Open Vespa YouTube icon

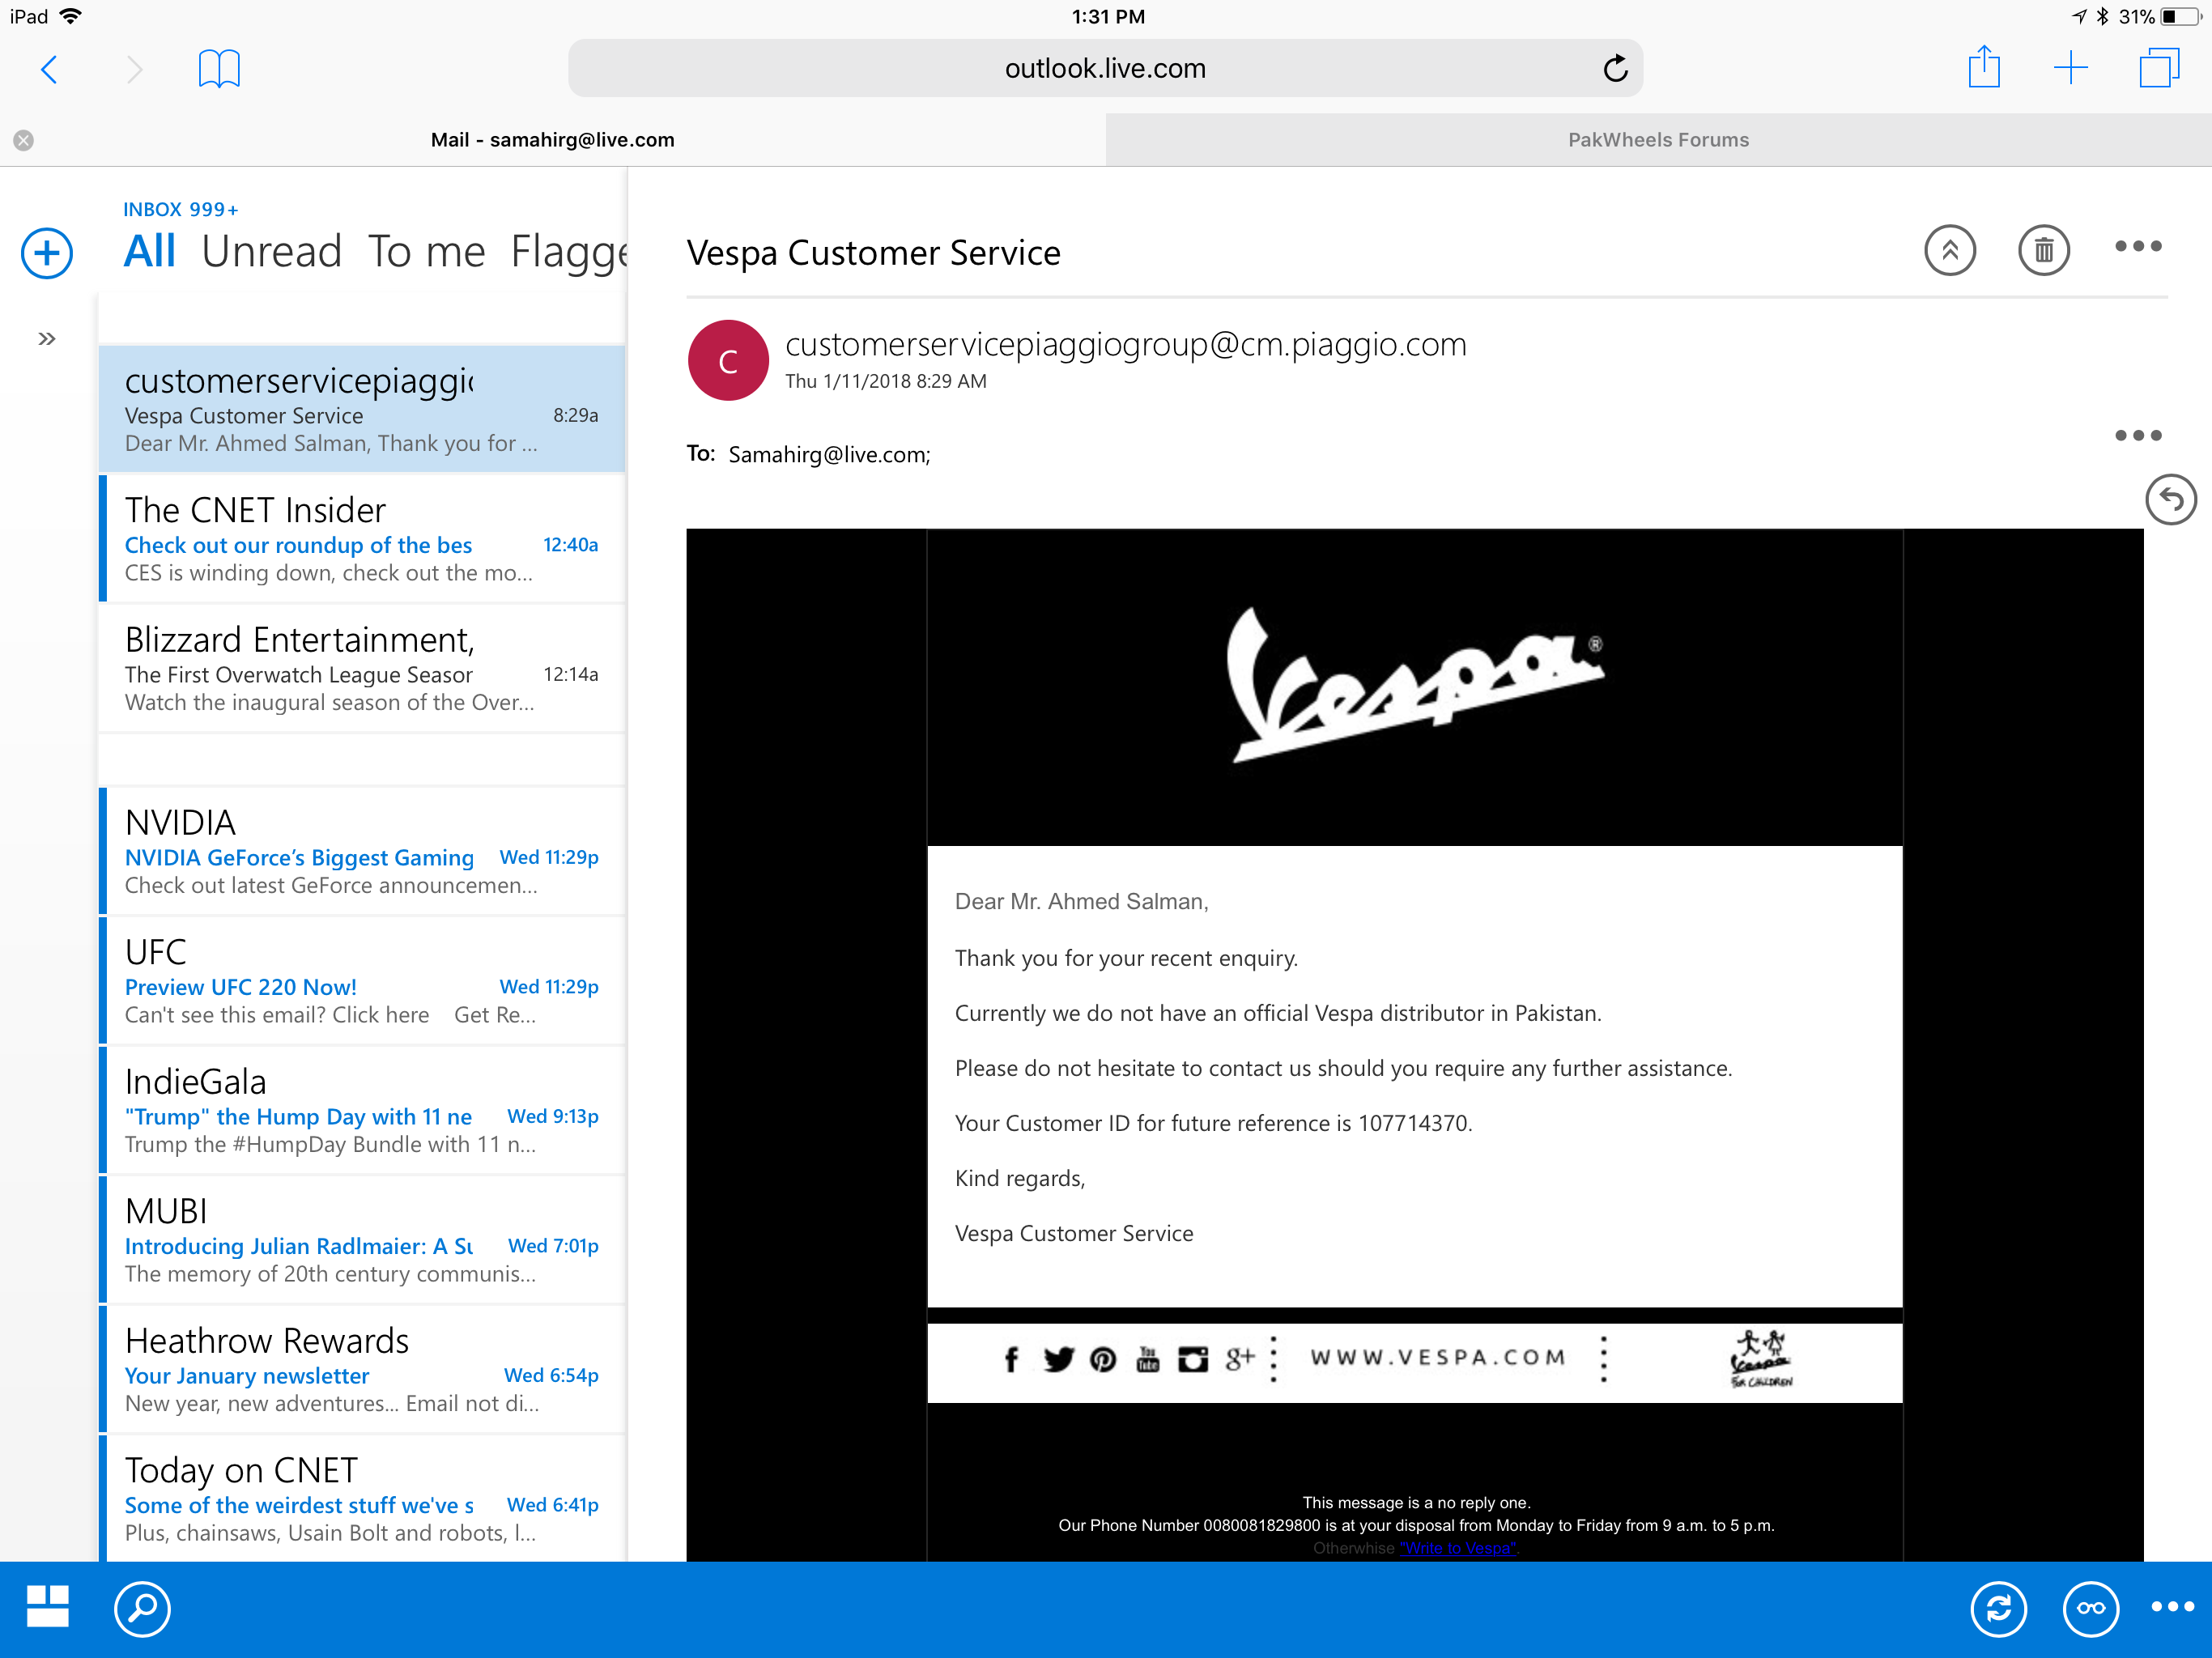click(x=1148, y=1359)
